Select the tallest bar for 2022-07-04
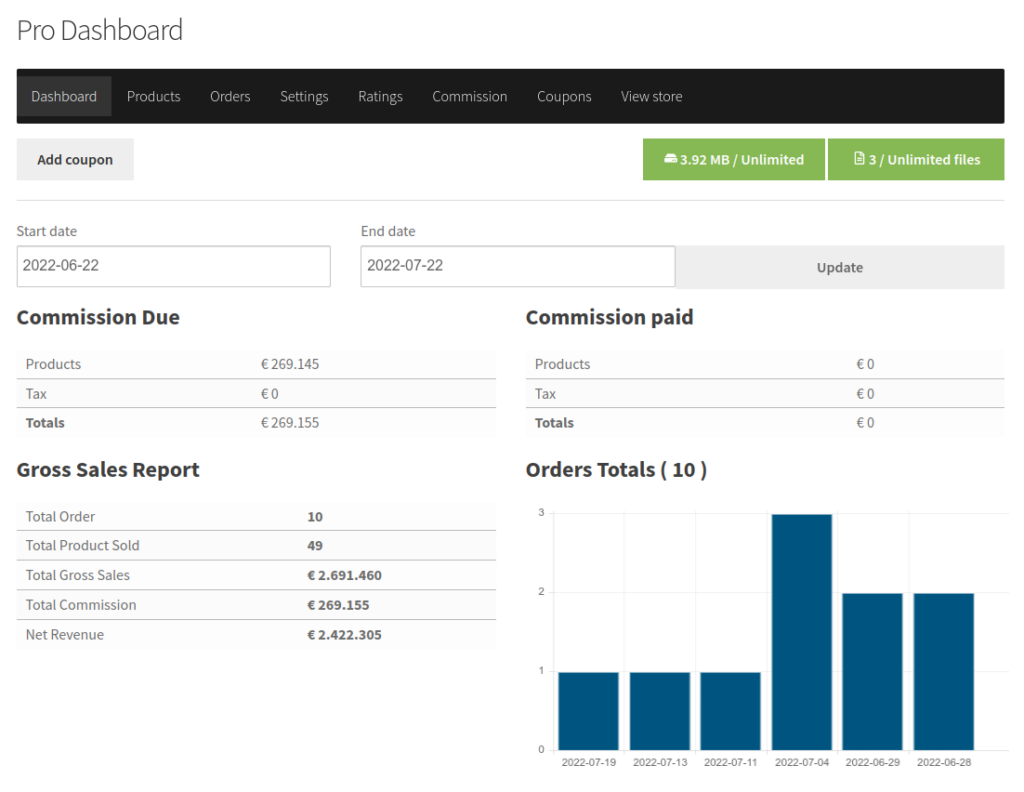This screenshot has width=1024, height=792. click(802, 632)
